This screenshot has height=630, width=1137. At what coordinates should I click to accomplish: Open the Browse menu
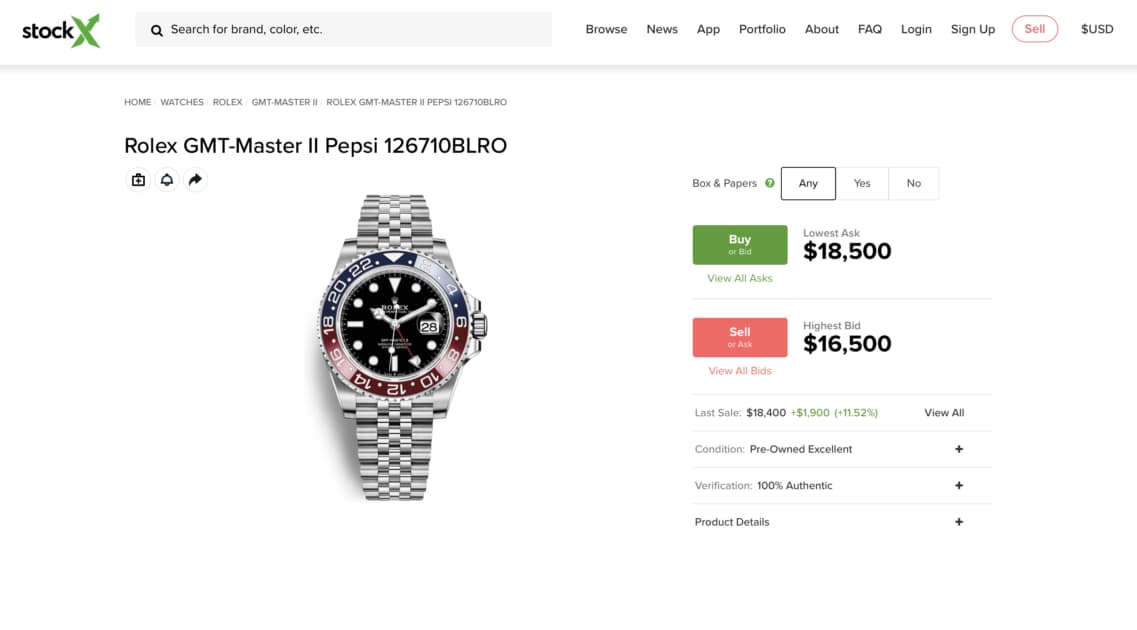[x=606, y=29]
